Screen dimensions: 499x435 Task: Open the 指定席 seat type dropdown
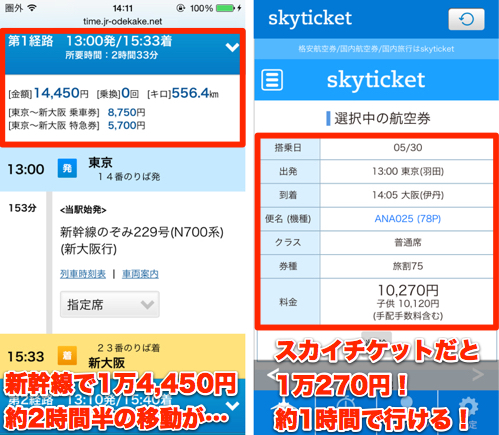click(x=110, y=304)
